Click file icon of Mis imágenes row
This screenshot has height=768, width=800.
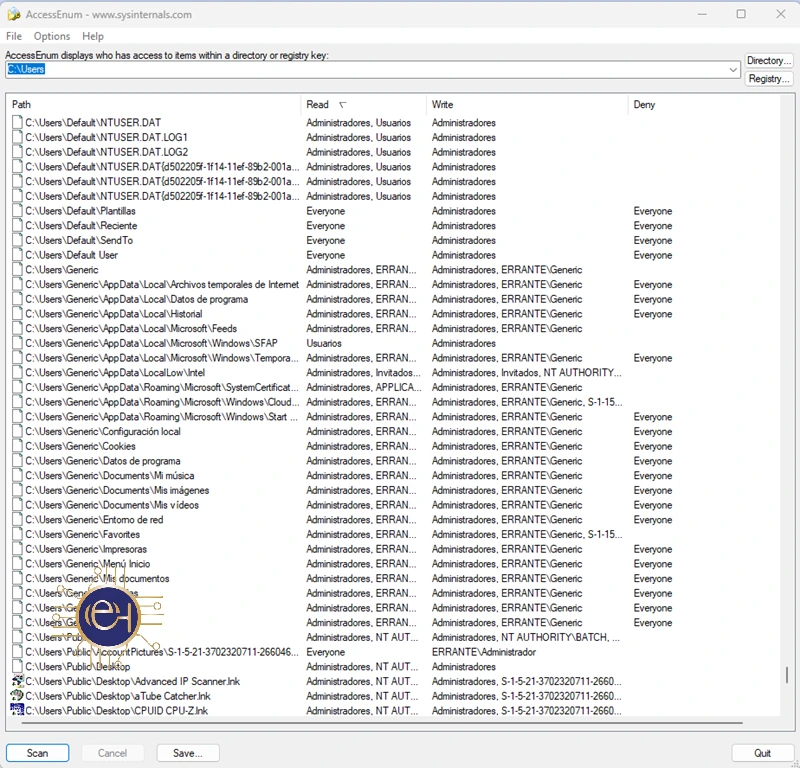[17, 490]
